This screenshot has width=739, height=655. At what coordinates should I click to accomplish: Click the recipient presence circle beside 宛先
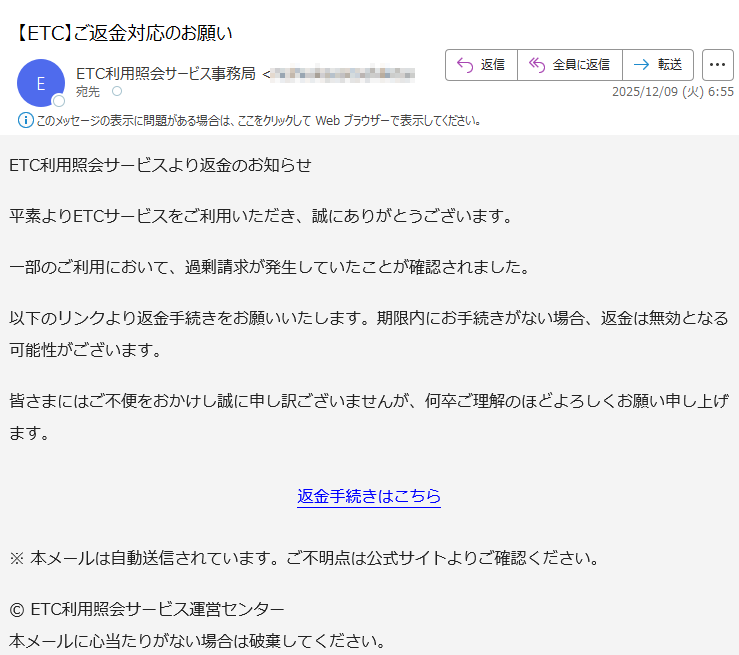(116, 92)
